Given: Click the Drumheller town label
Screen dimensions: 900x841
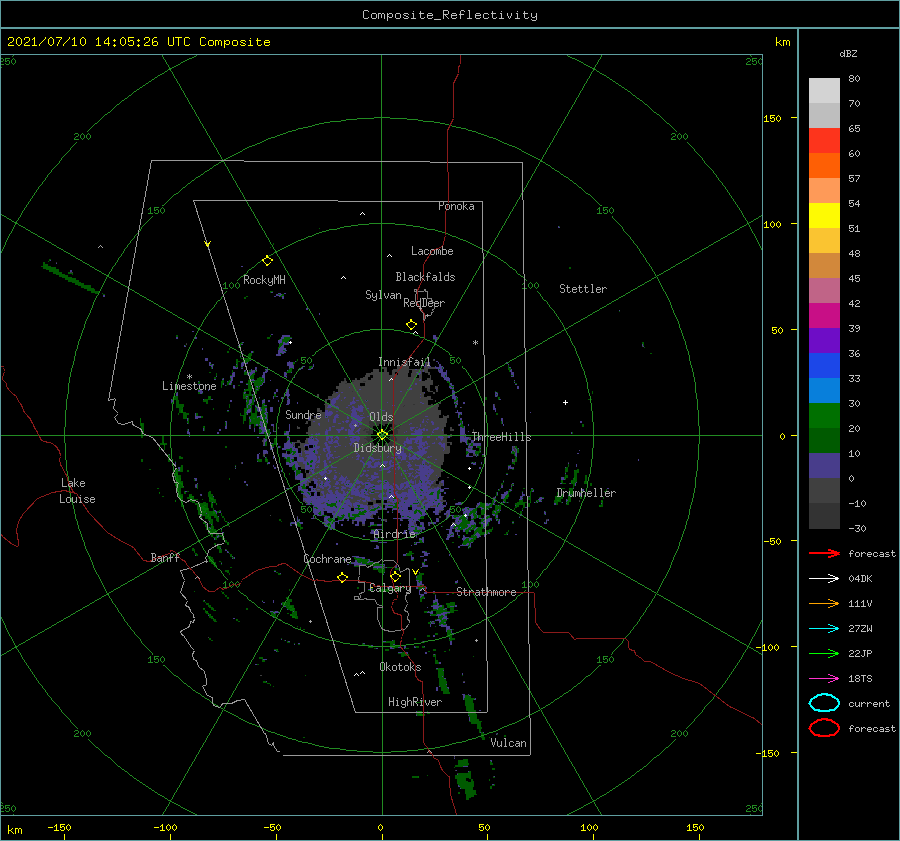Looking at the screenshot, I should point(585,493).
